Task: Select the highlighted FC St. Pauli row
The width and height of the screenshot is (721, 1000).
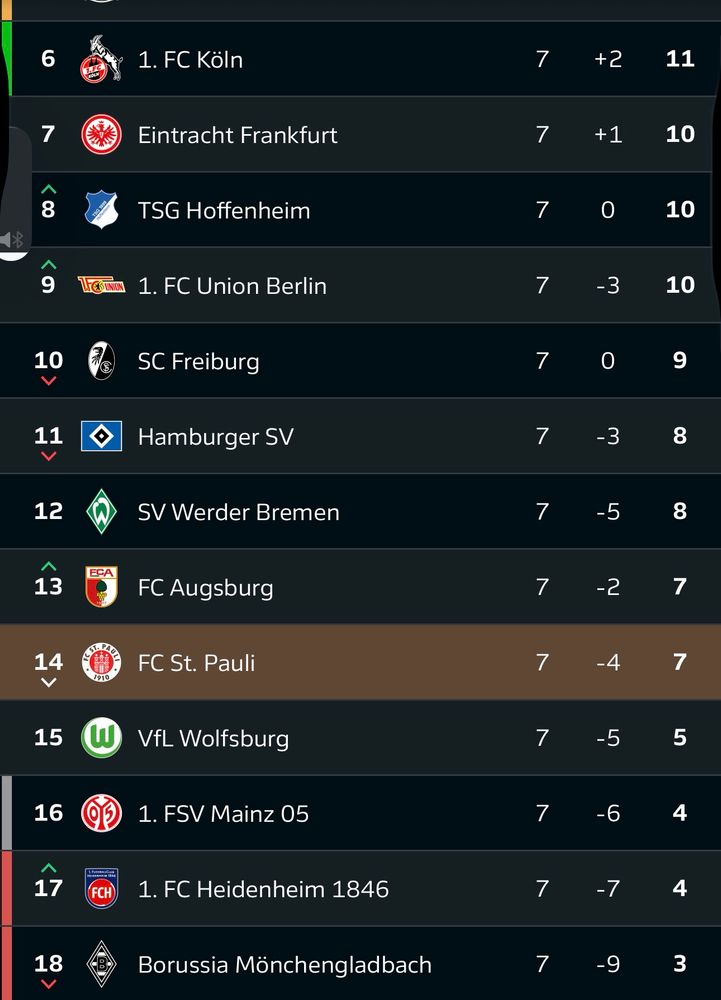Action: 360,662
